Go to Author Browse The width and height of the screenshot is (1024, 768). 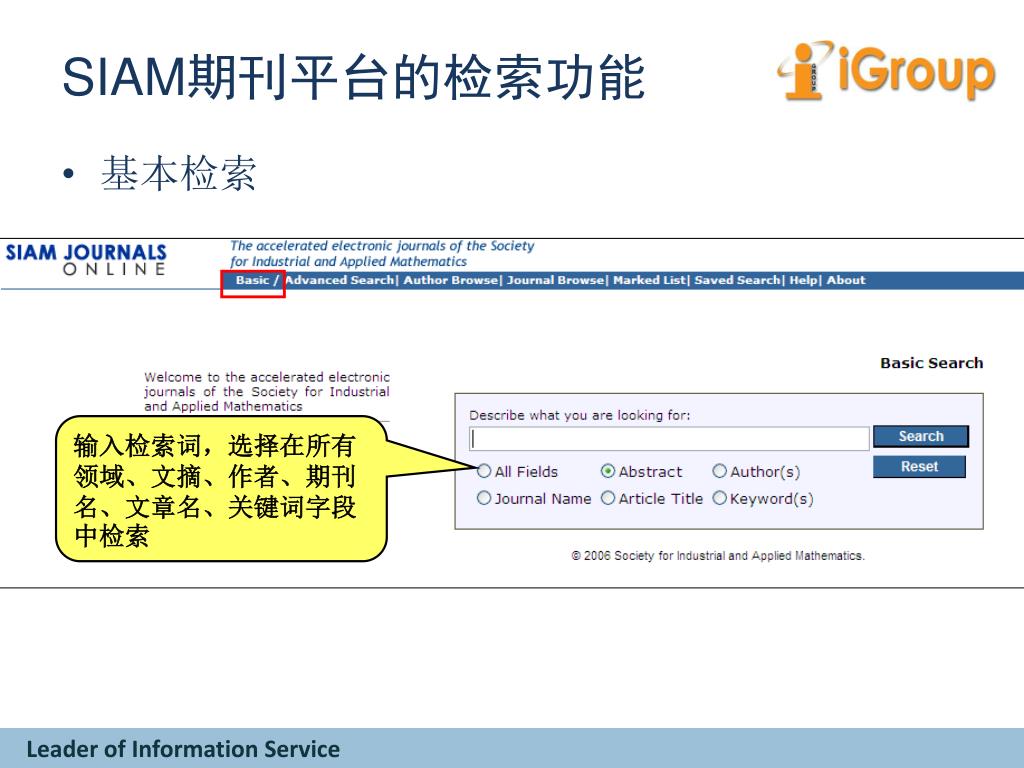(450, 280)
